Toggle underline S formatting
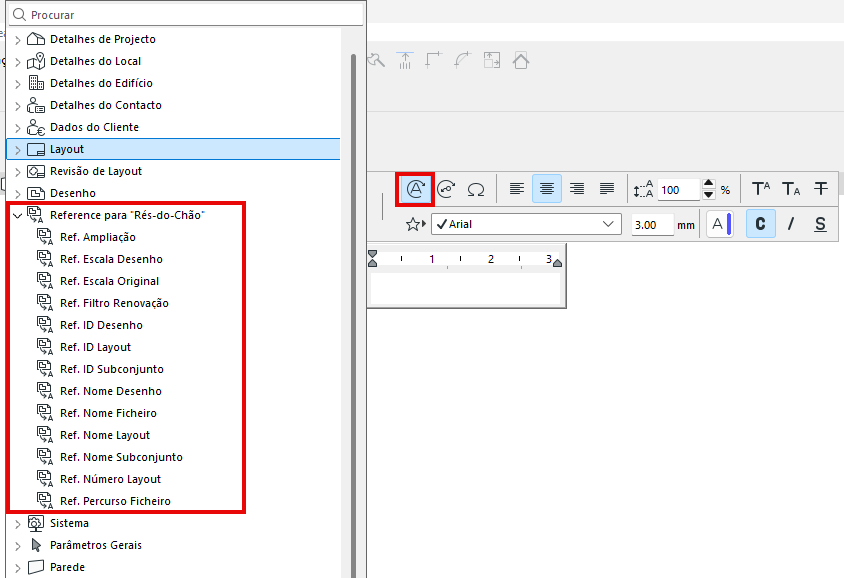 [x=820, y=224]
